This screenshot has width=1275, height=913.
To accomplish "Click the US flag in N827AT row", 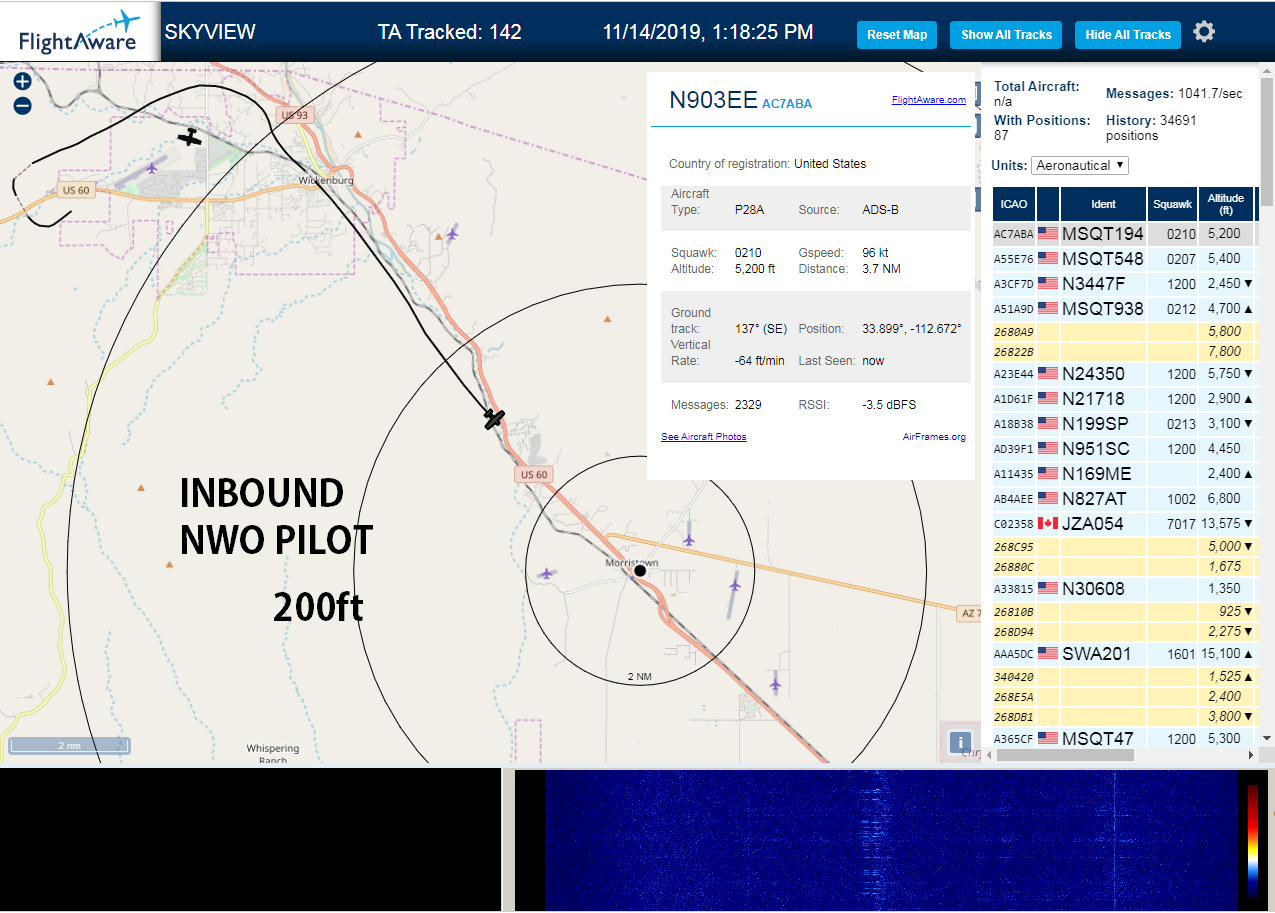I will [x=1048, y=498].
